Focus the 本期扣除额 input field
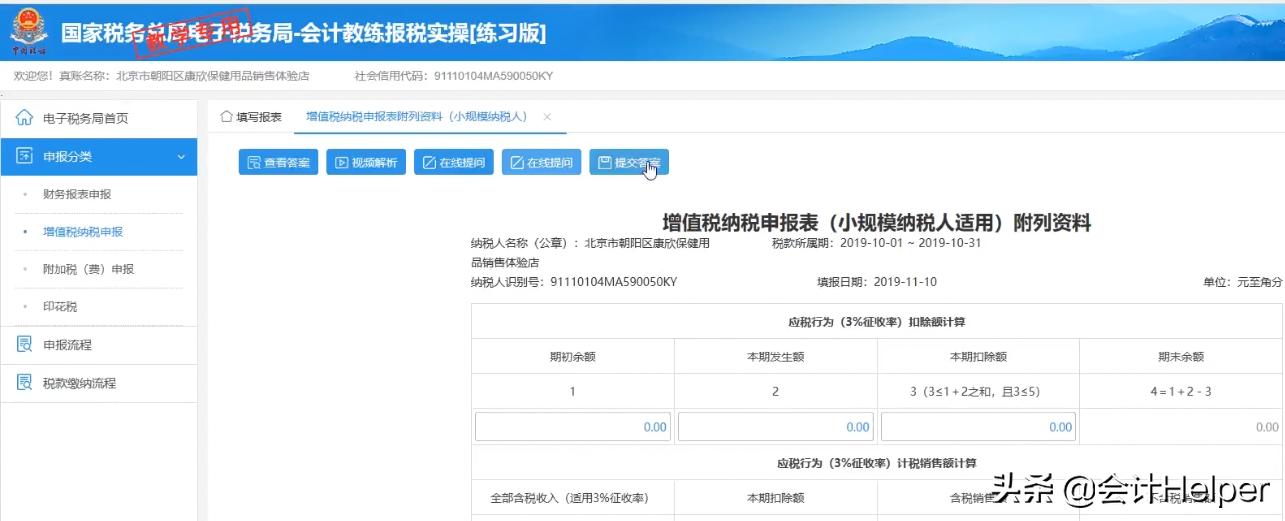The height and width of the screenshot is (521, 1285). [x=979, y=426]
